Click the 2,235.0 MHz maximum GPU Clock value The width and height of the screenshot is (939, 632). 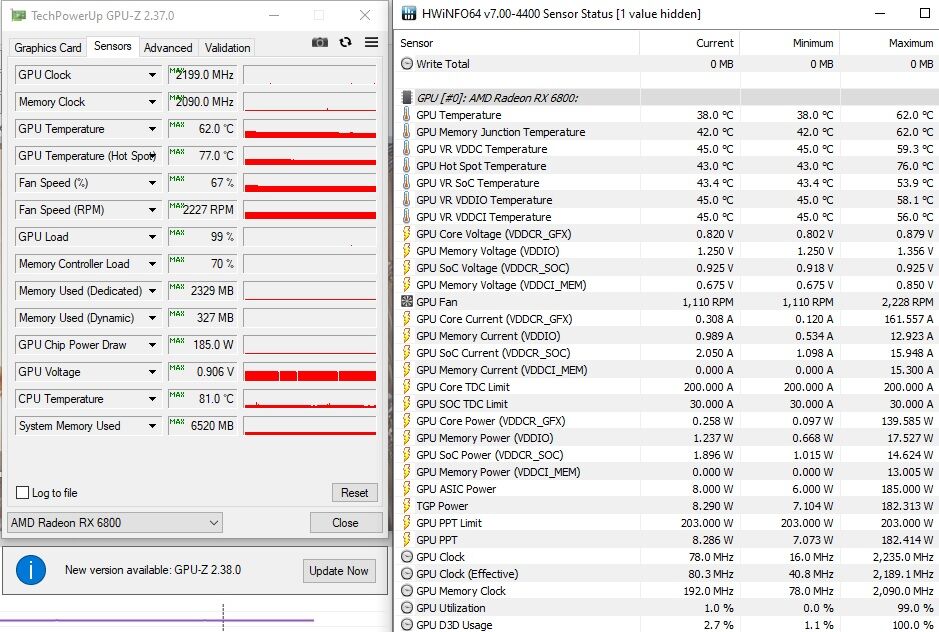click(x=902, y=557)
